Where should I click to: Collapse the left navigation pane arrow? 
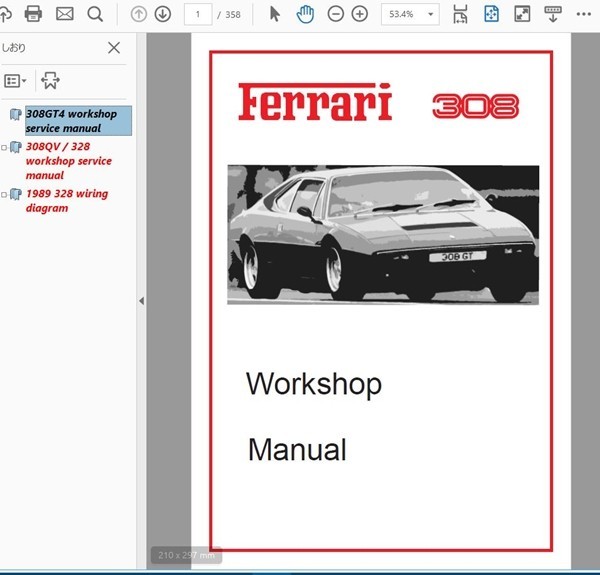click(x=142, y=301)
